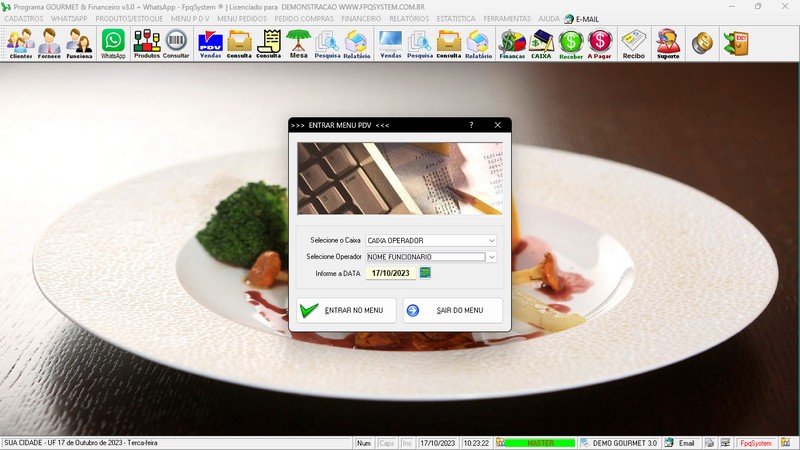Image resolution: width=800 pixels, height=450 pixels.
Task: Open the Funciona employees icon
Action: (79, 44)
